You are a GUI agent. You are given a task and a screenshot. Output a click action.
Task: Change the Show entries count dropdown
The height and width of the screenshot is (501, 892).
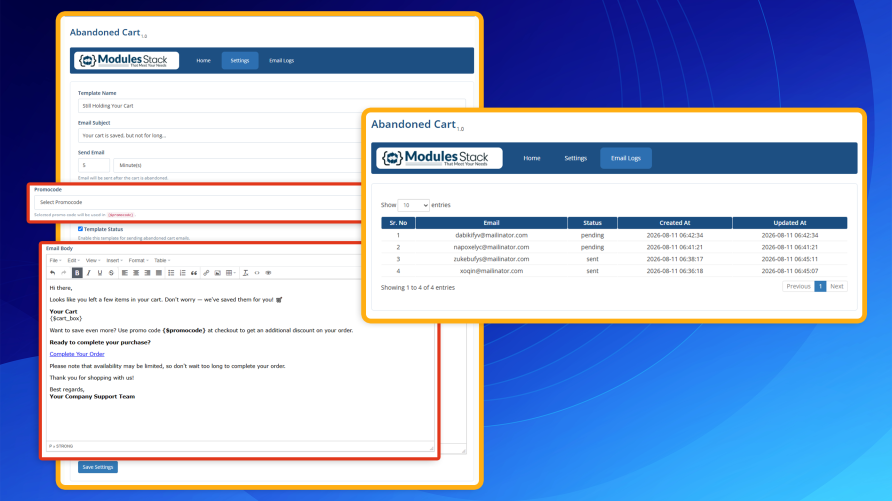pyautogui.click(x=413, y=205)
